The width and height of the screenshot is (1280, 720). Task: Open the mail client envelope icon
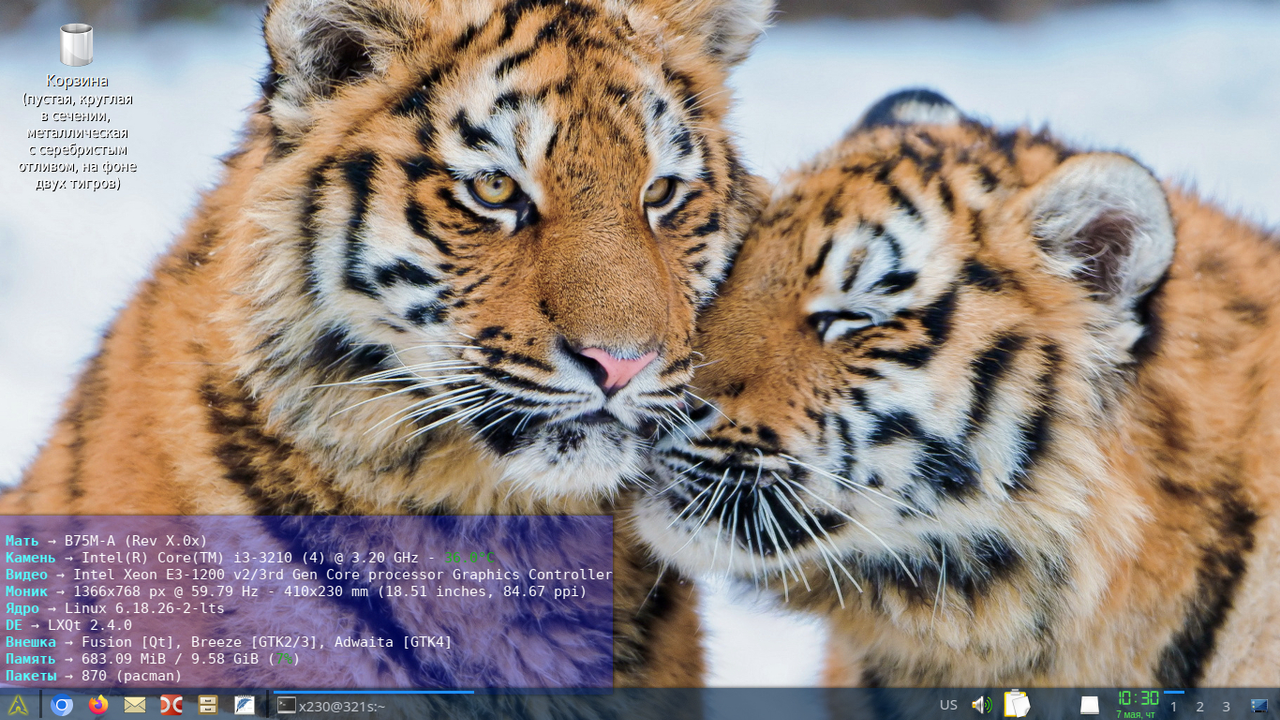click(x=135, y=705)
